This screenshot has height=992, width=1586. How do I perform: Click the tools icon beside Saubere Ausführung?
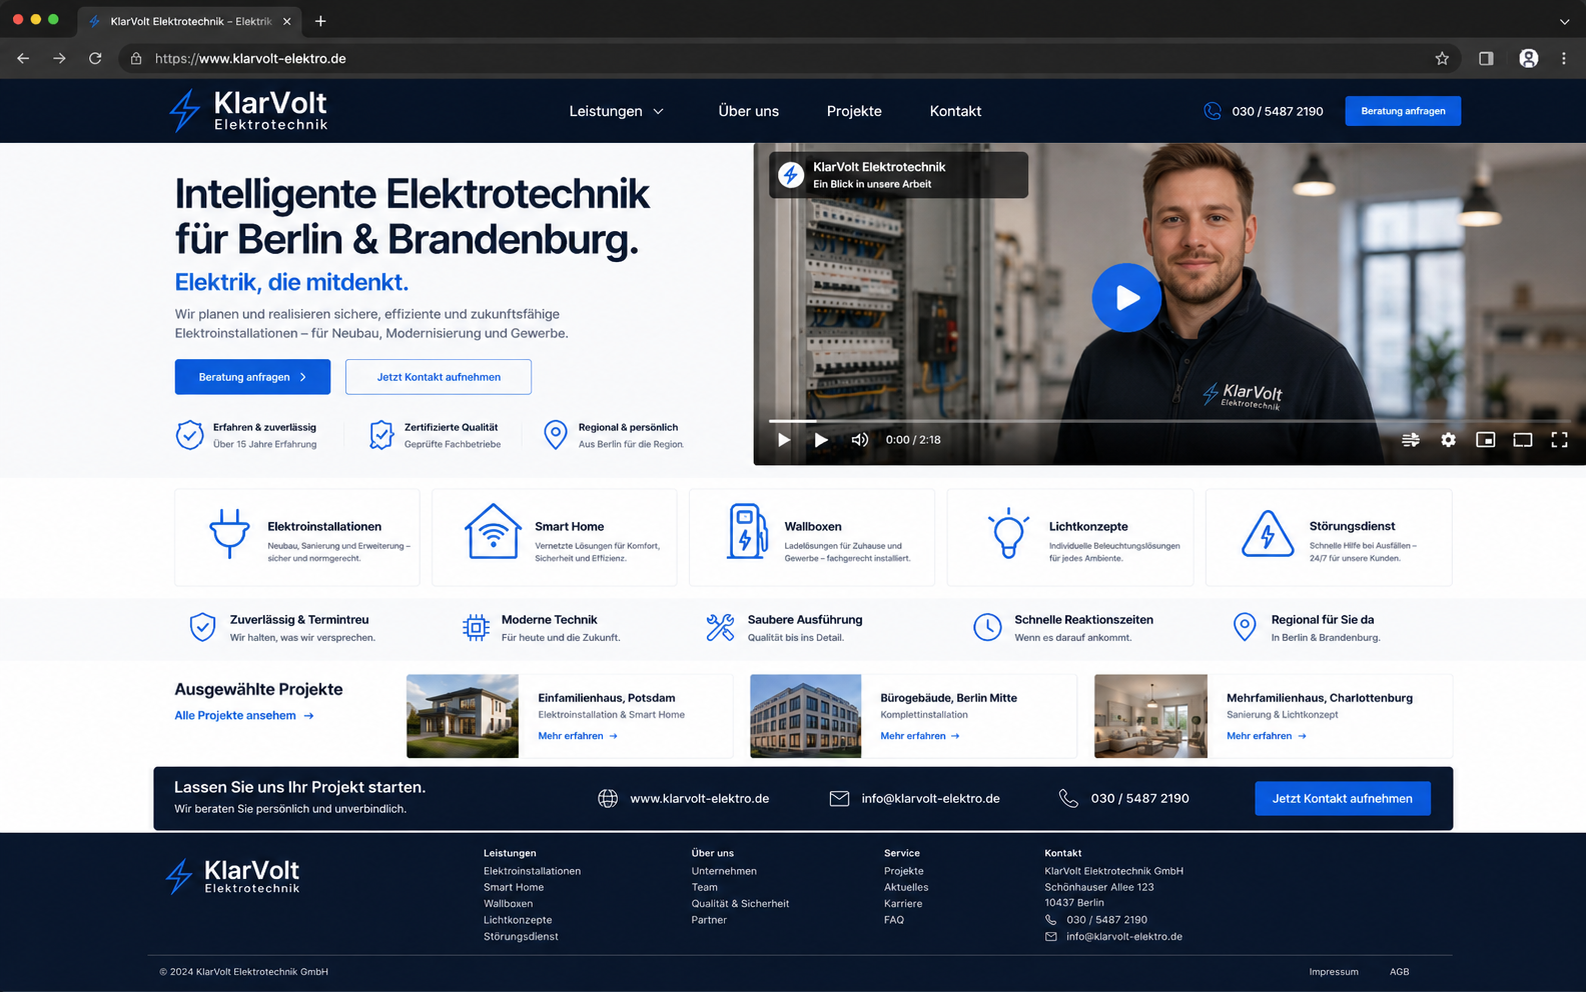pos(720,627)
